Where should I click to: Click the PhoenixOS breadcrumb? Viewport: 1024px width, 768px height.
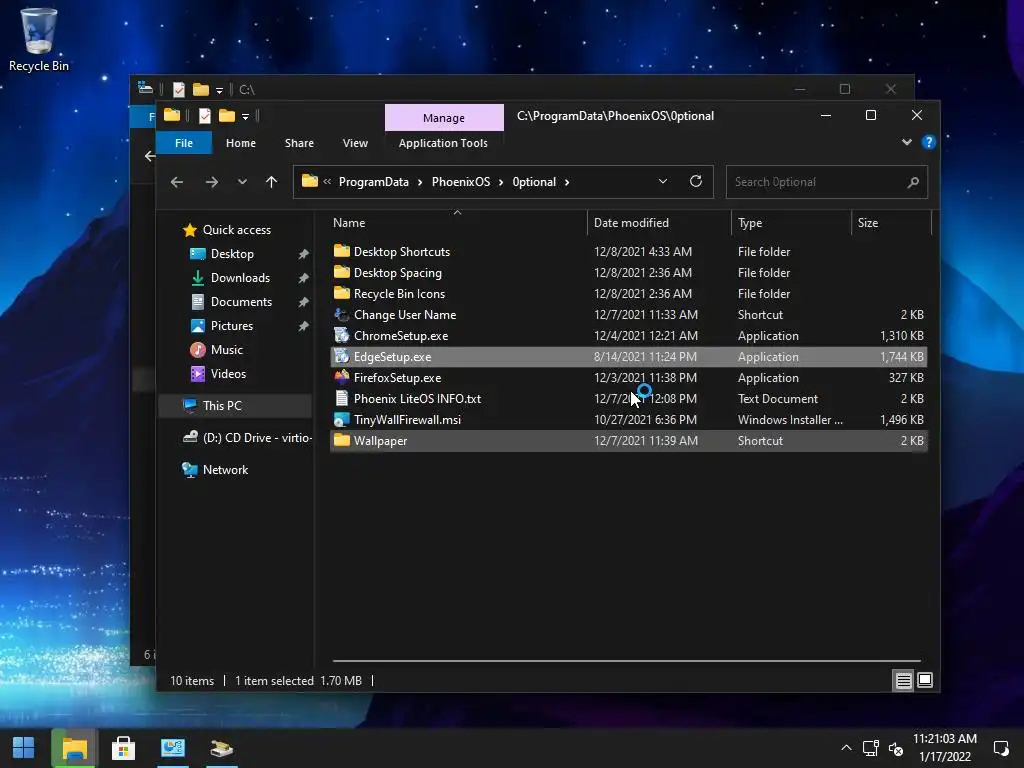[460, 182]
